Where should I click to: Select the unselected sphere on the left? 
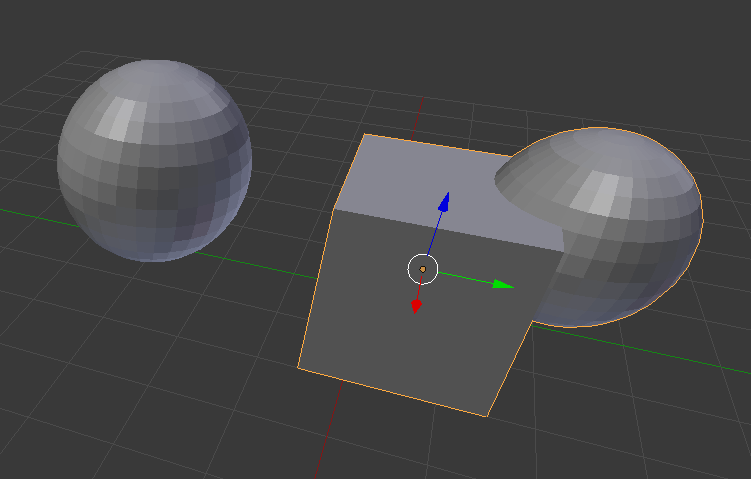(x=154, y=161)
